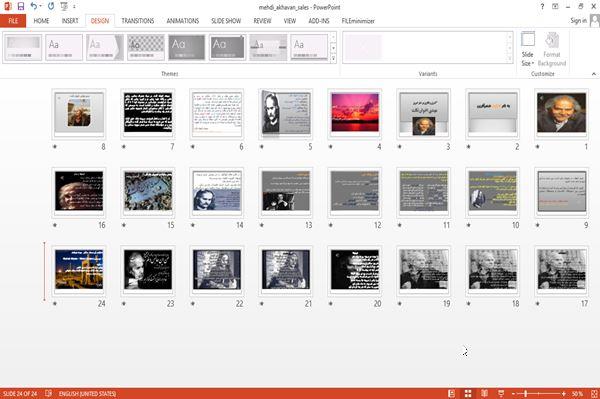Start slide show from beginning icon
The image size is (600, 399).
[64, 6]
